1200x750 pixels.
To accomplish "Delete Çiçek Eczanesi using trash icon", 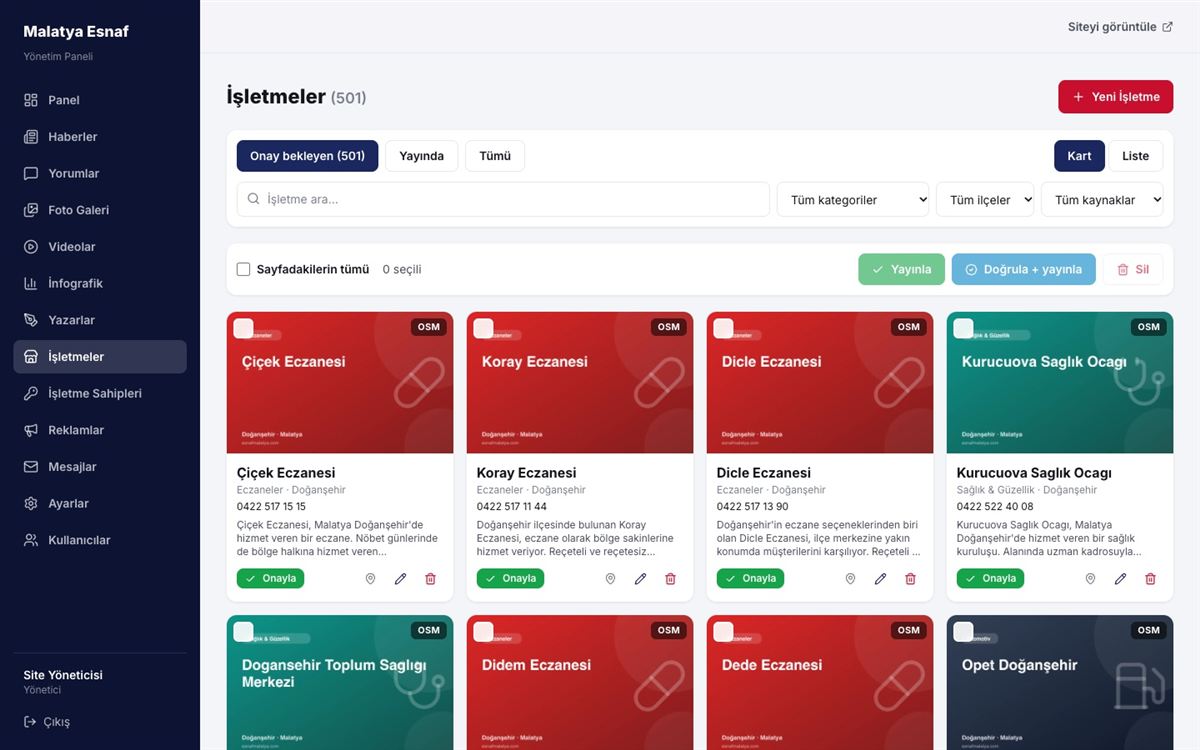I will [x=430, y=579].
